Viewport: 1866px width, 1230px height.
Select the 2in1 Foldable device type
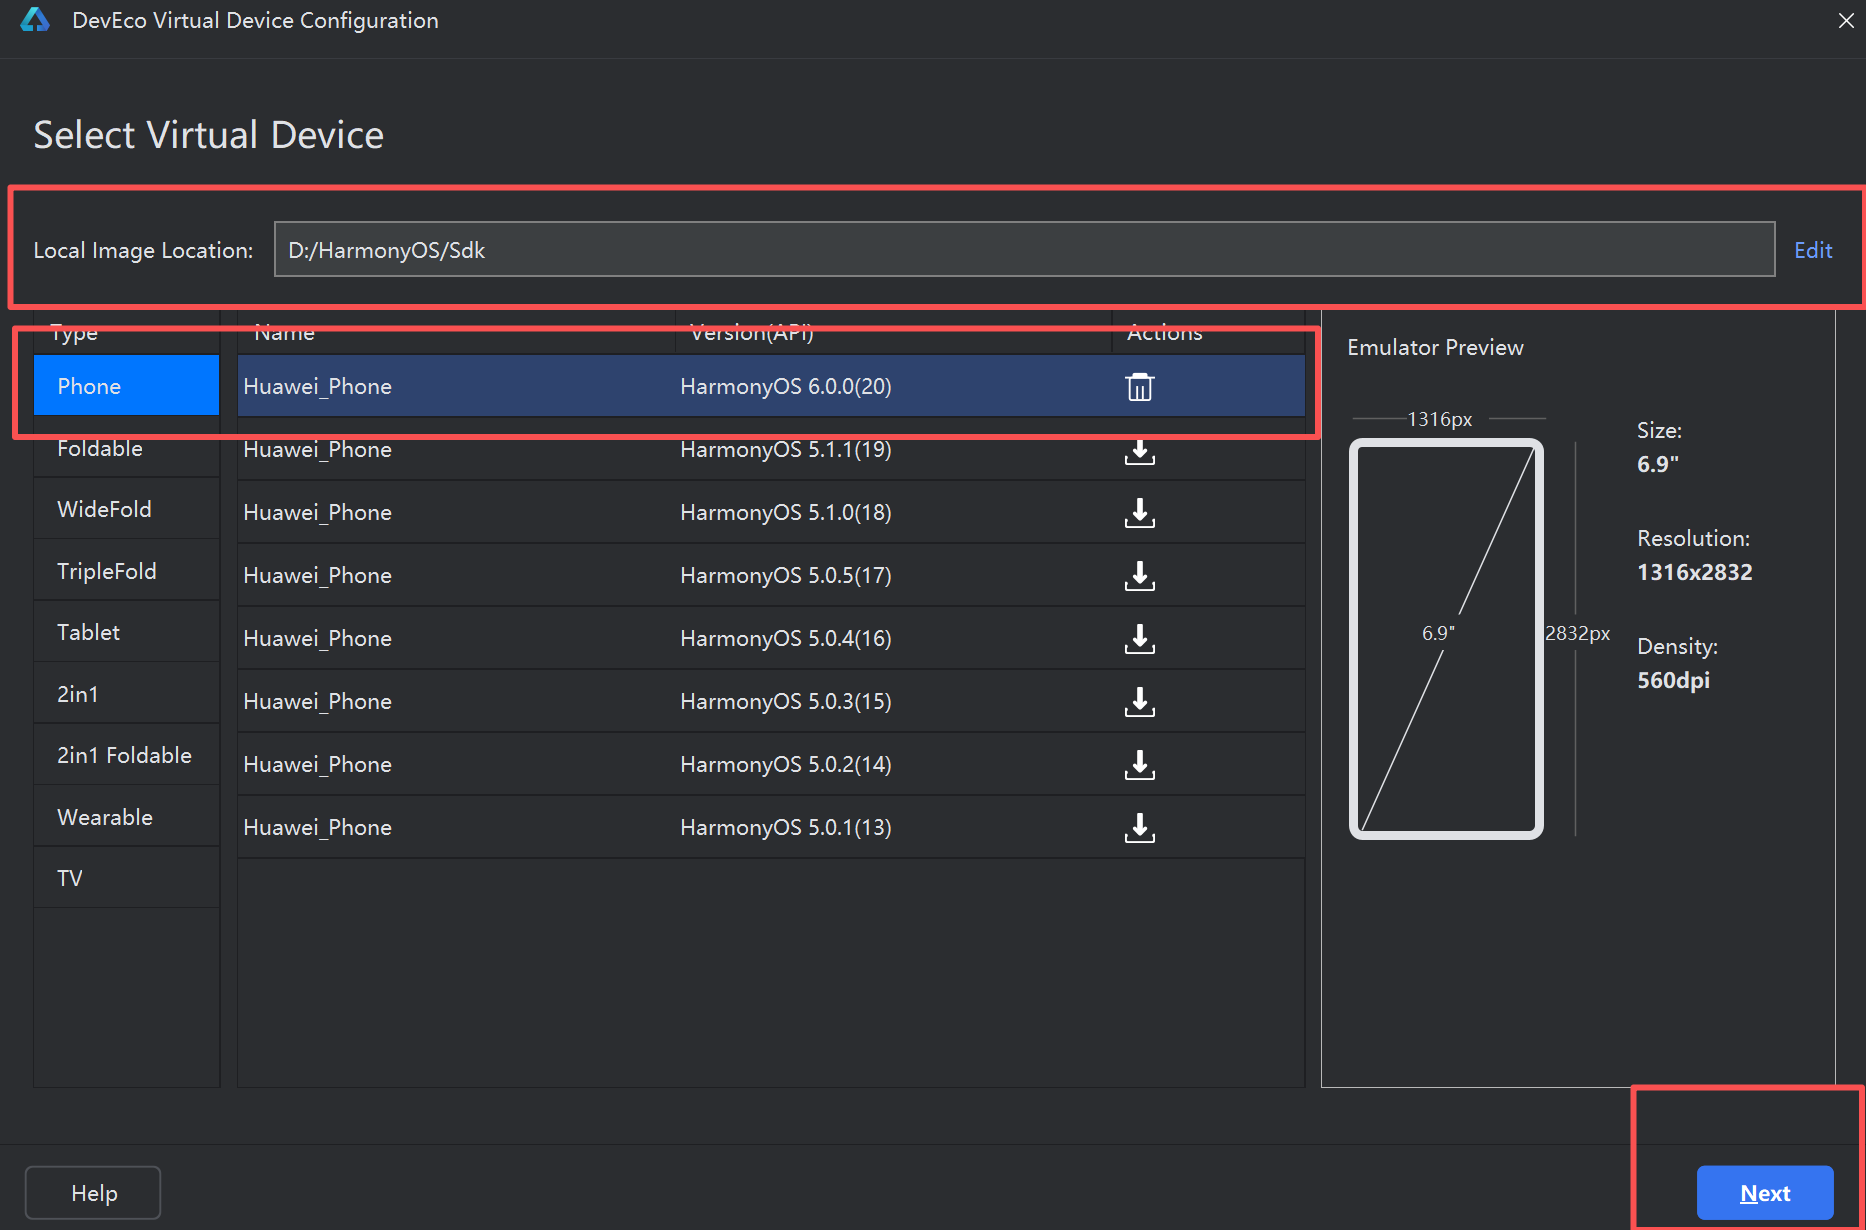pos(126,755)
